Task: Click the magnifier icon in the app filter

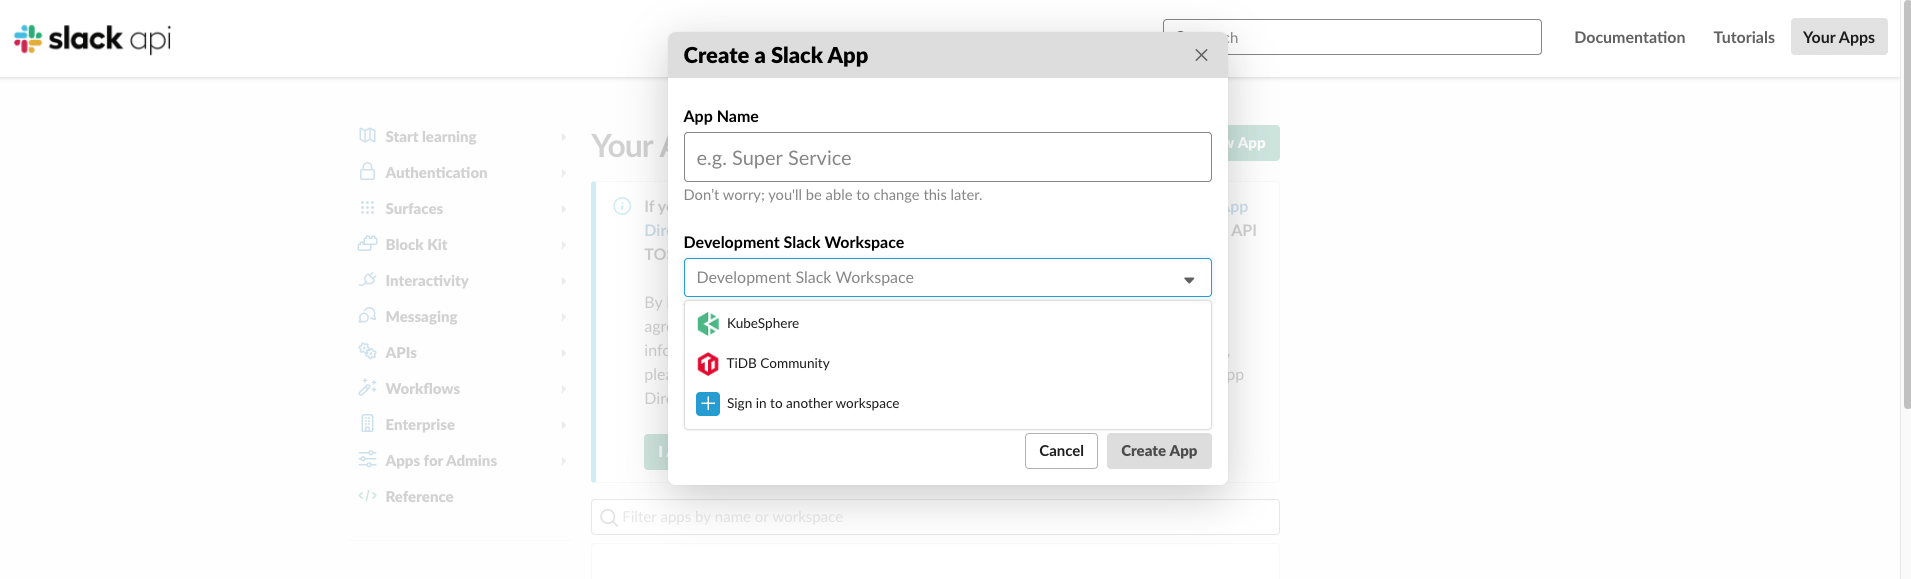Action: pyautogui.click(x=608, y=517)
